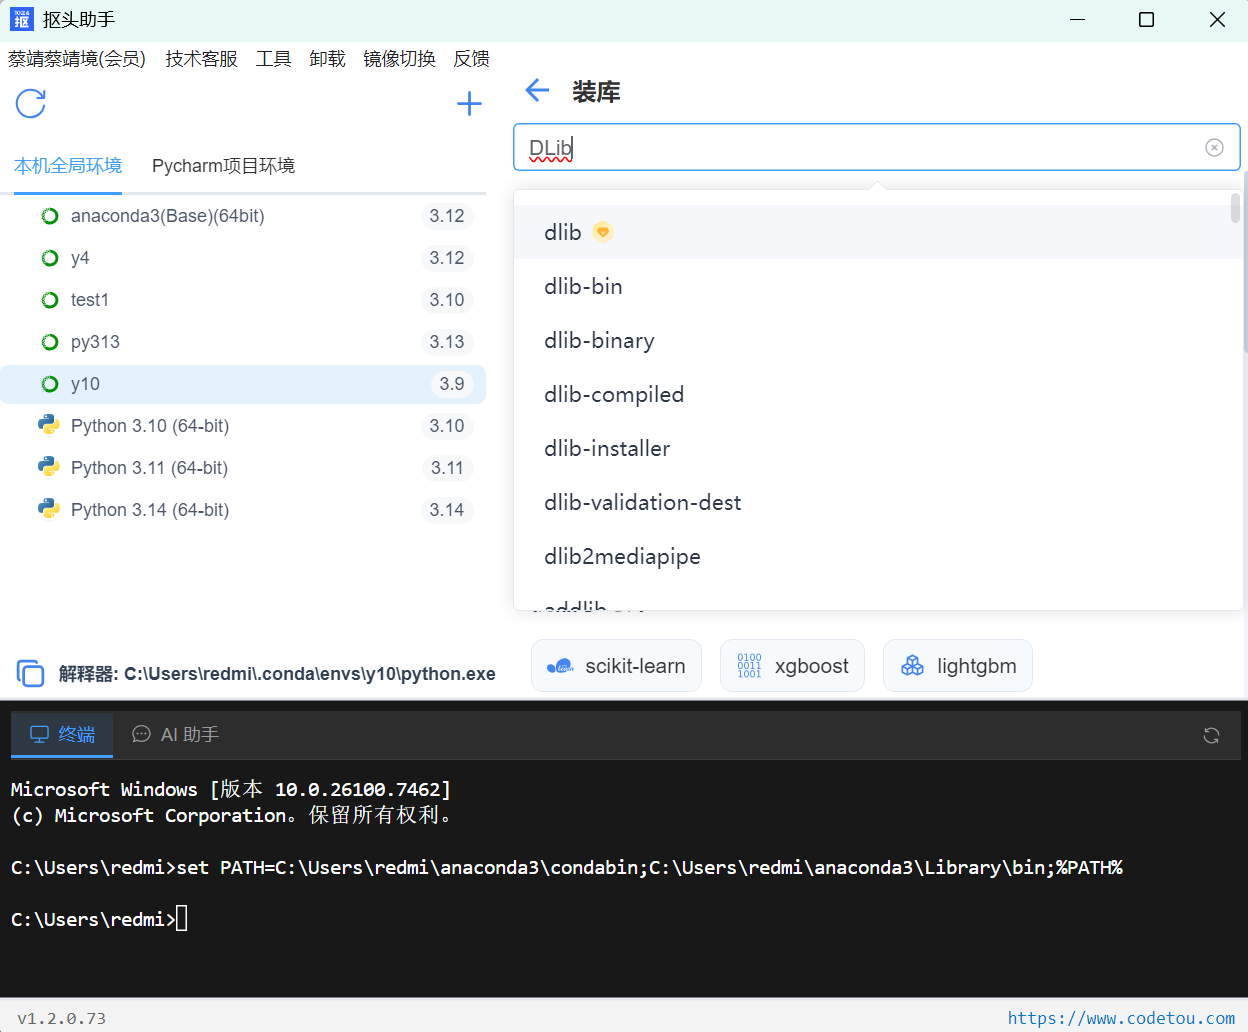The image size is (1248, 1032).
Task: Click the scrollbar of the package dropdown
Action: (x=1235, y=210)
